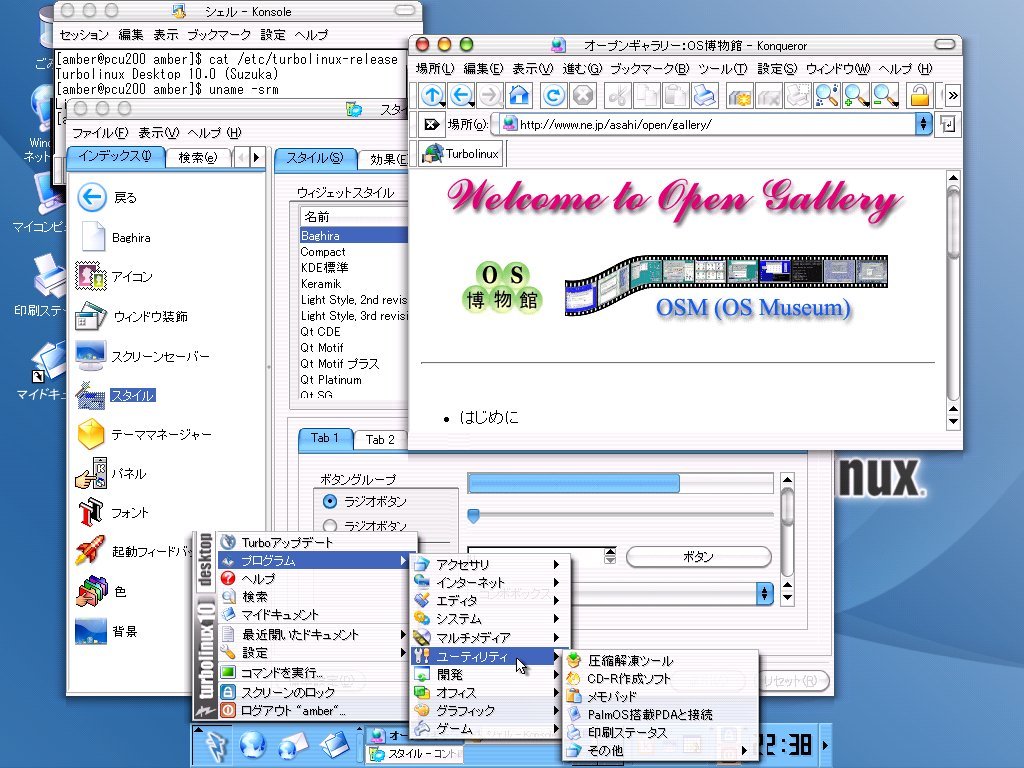Click Konqueror's greyed Forward arrow icon
Image resolution: width=1024 pixels, height=768 pixels.
coord(490,96)
